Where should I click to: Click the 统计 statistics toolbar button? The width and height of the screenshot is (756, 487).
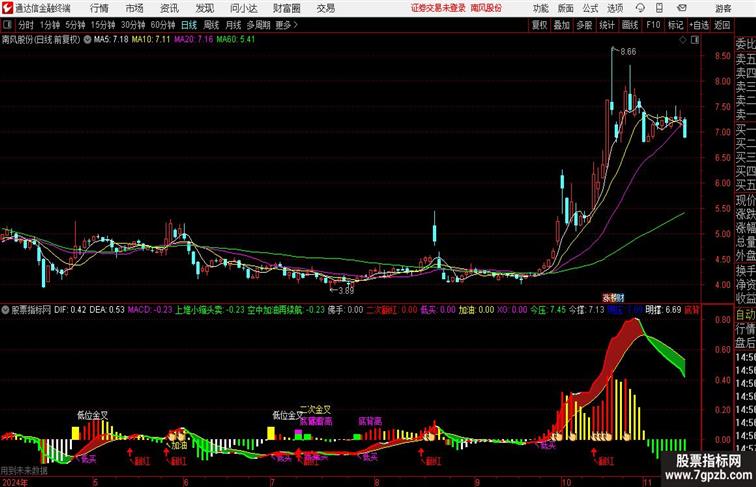point(607,25)
